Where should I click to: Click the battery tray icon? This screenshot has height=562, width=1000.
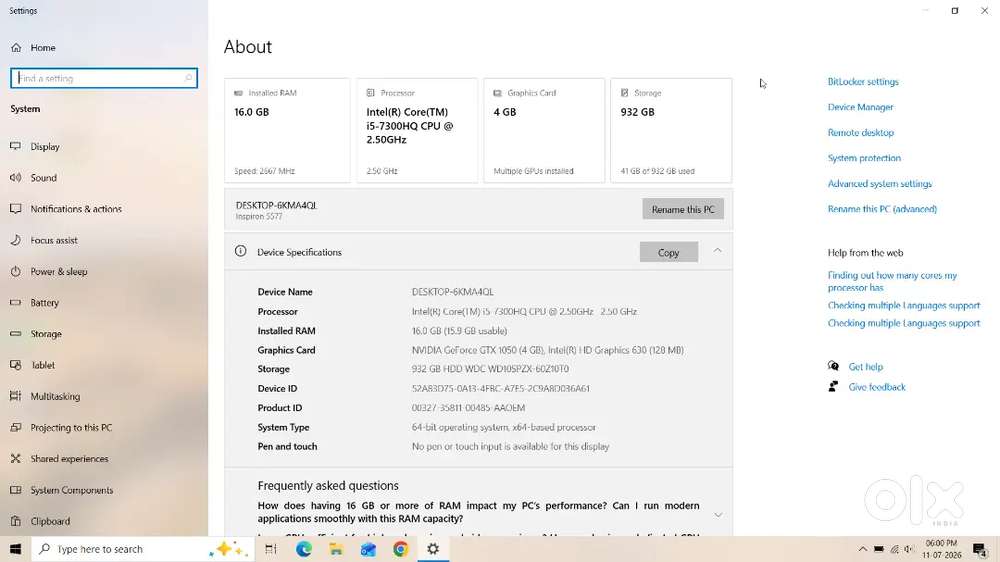click(x=878, y=549)
